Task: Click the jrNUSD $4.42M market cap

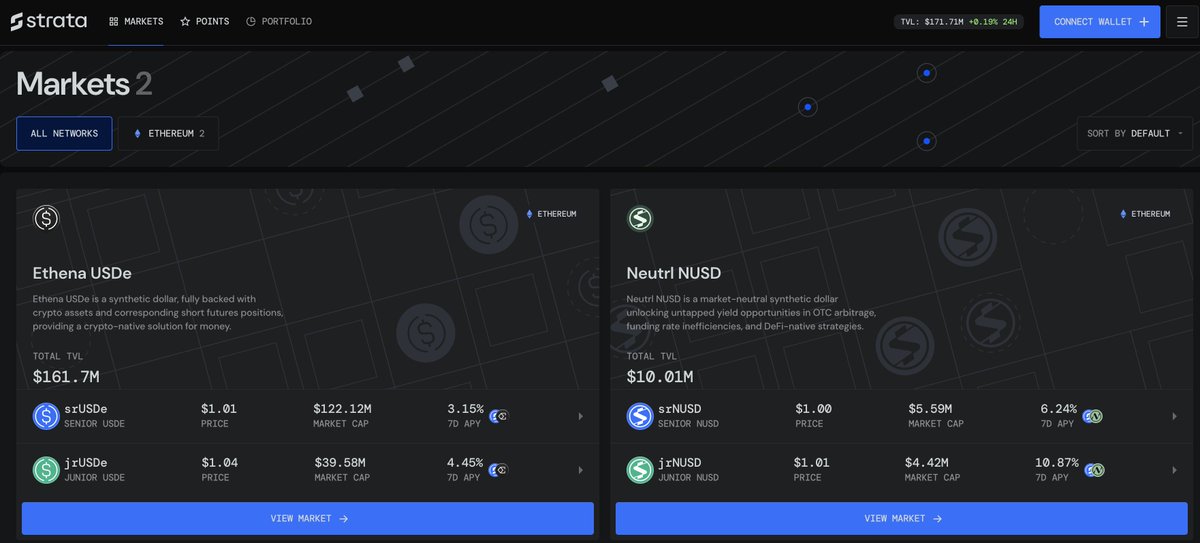Action: 927,463
